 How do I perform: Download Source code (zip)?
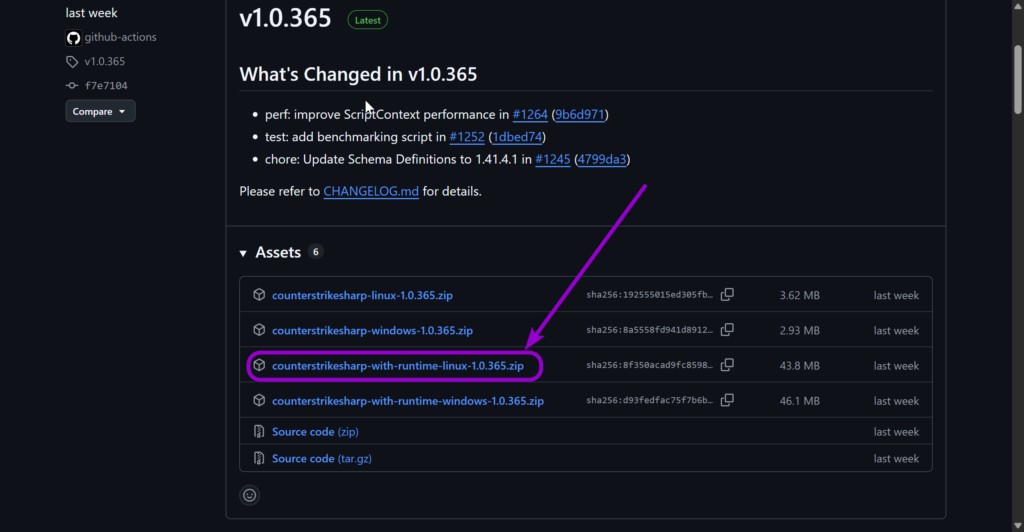[315, 431]
